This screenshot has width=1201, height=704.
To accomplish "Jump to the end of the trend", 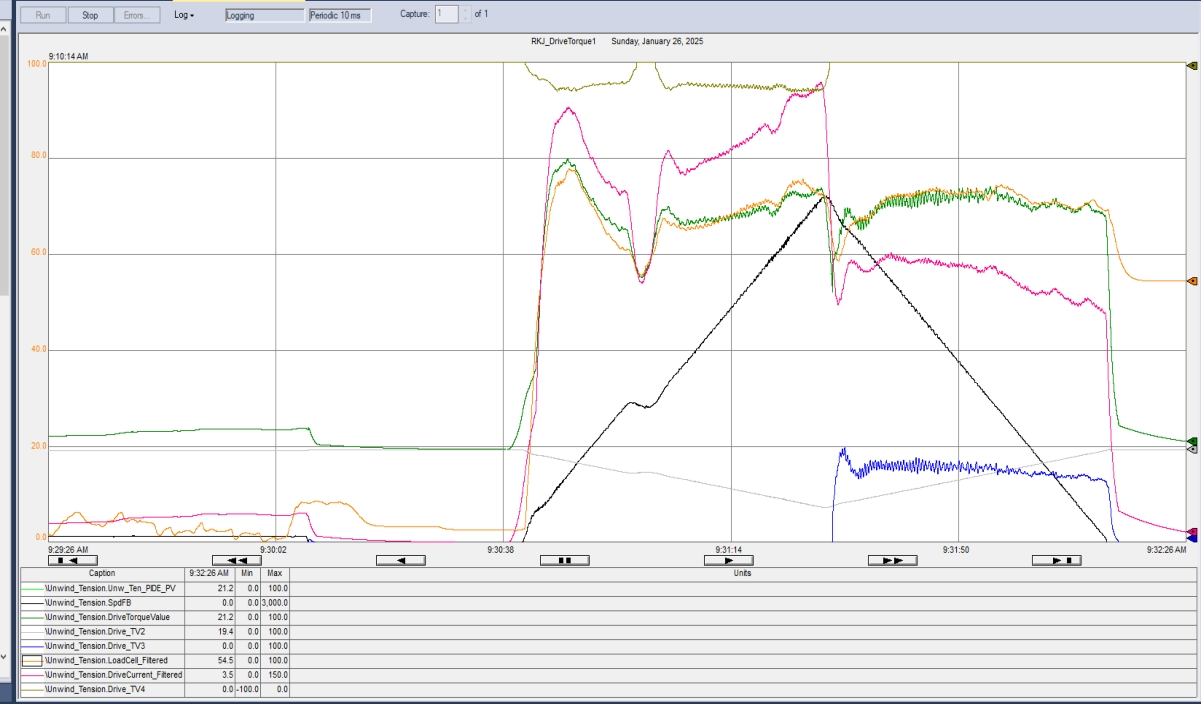I will tap(1056, 560).
